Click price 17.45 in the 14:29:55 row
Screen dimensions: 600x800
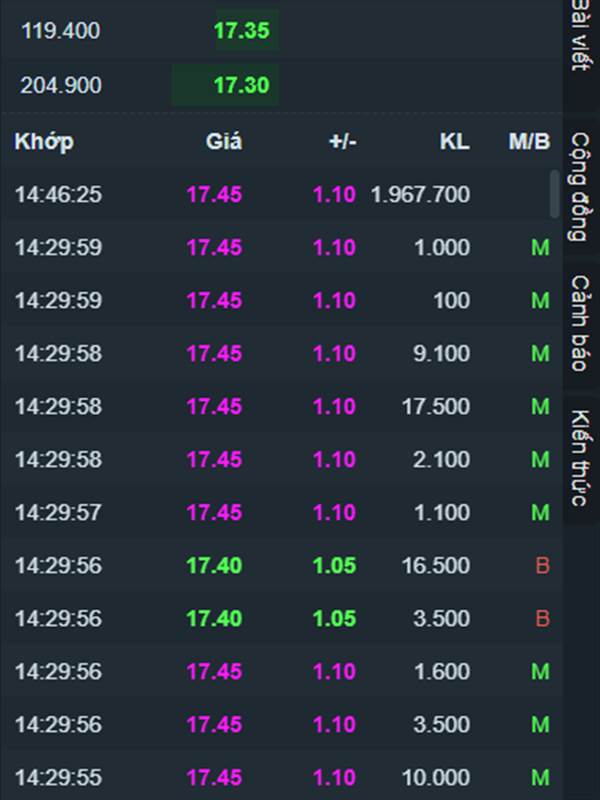(x=214, y=778)
